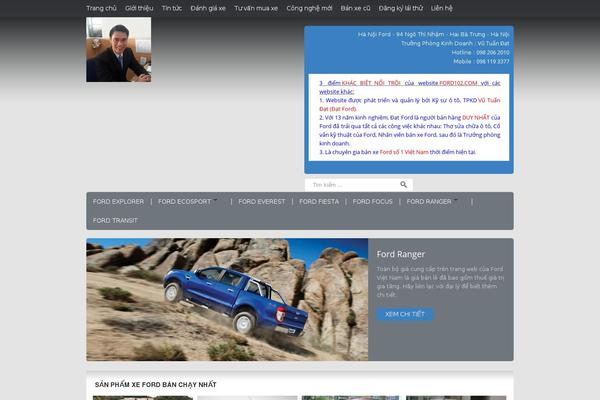The width and height of the screenshot is (600, 400).
Task: Click the Hotline number 098 206 2010
Action: 492,52
